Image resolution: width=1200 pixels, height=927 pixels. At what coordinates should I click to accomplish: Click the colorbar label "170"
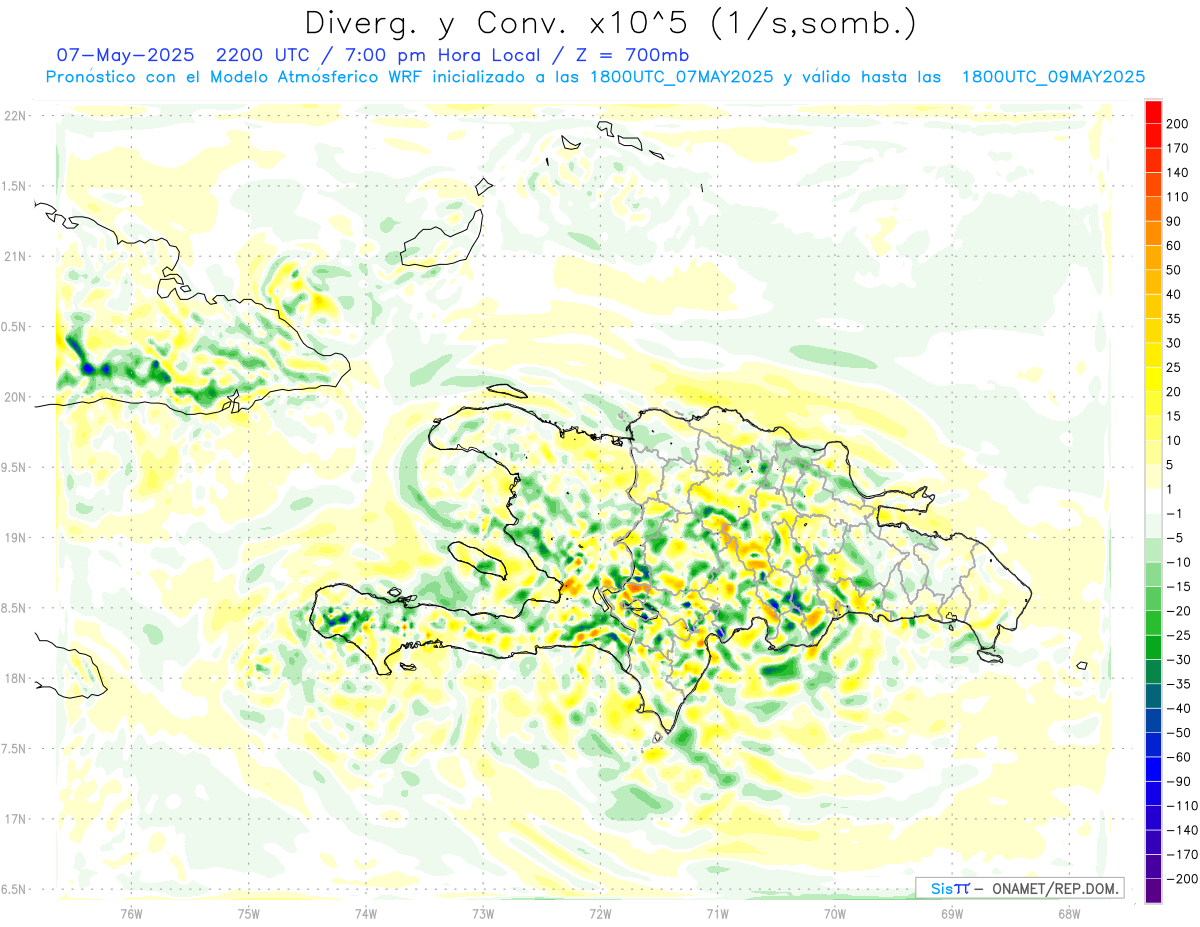coord(1178,148)
